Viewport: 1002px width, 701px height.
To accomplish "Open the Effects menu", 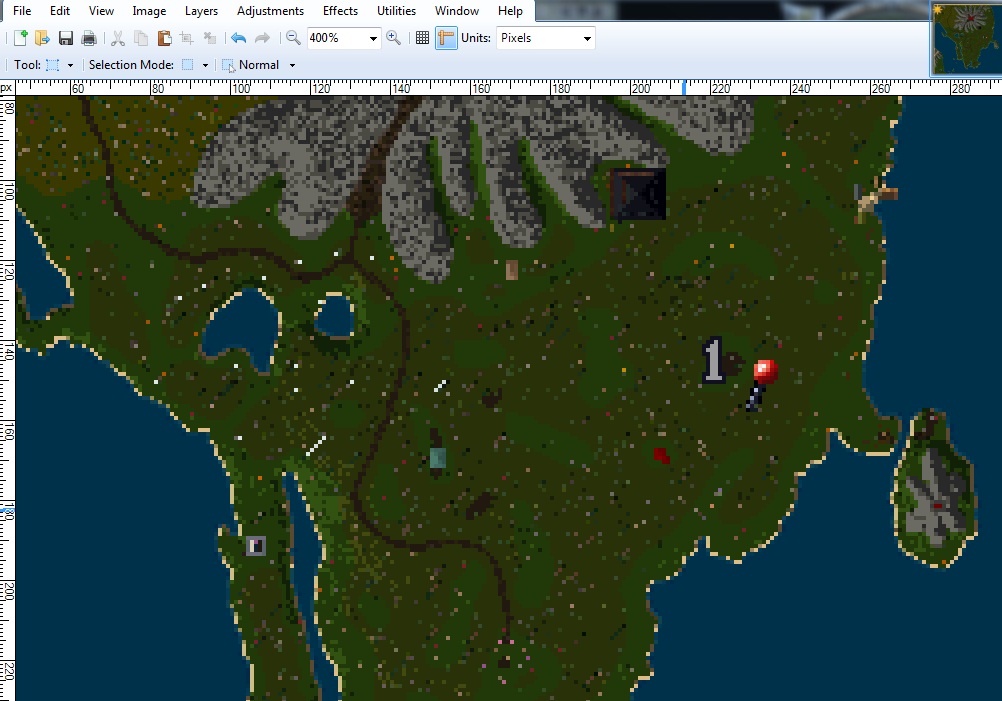I will click(x=340, y=11).
